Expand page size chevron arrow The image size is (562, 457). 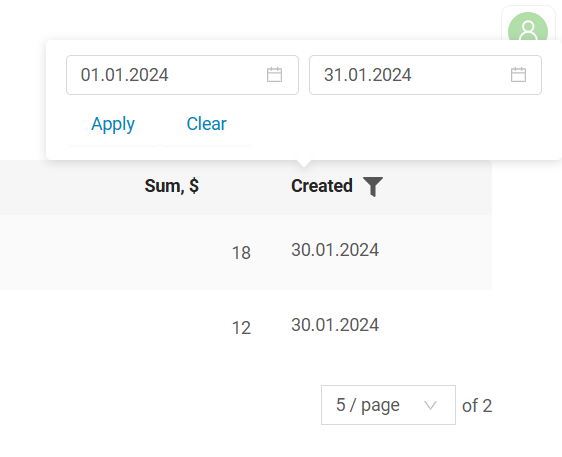430,405
